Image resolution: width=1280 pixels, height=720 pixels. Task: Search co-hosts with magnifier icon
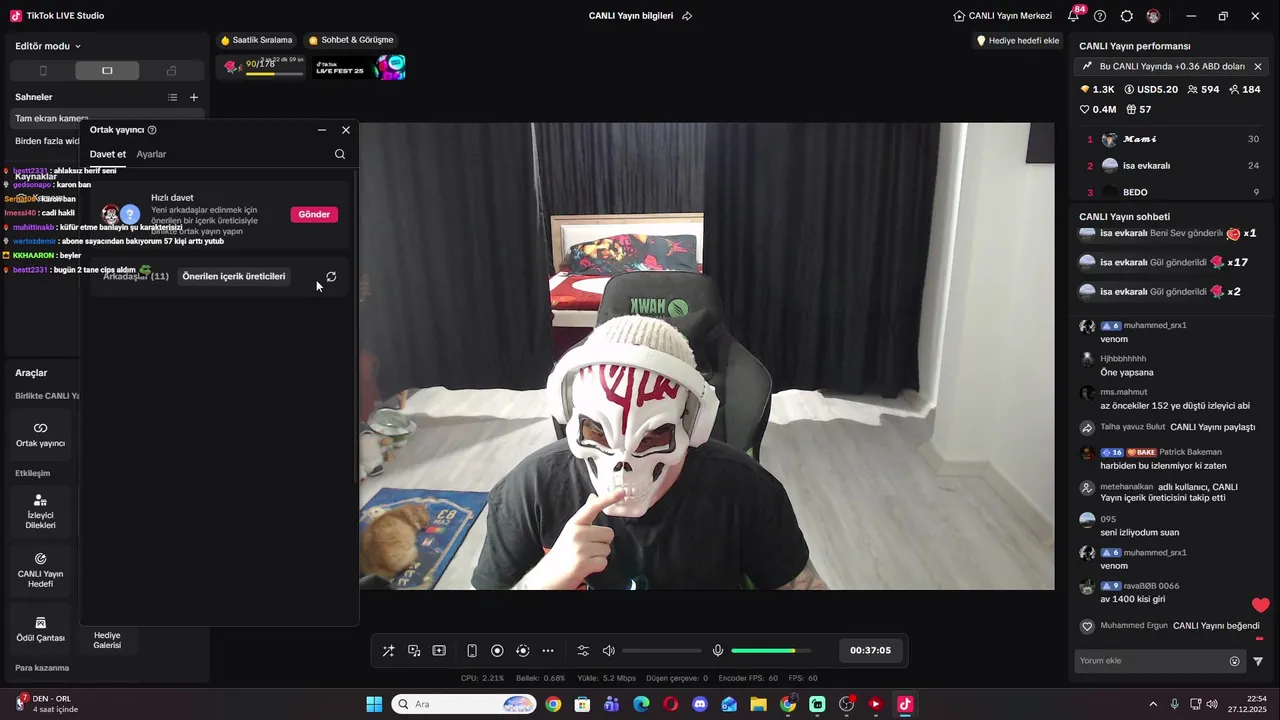[x=340, y=154]
